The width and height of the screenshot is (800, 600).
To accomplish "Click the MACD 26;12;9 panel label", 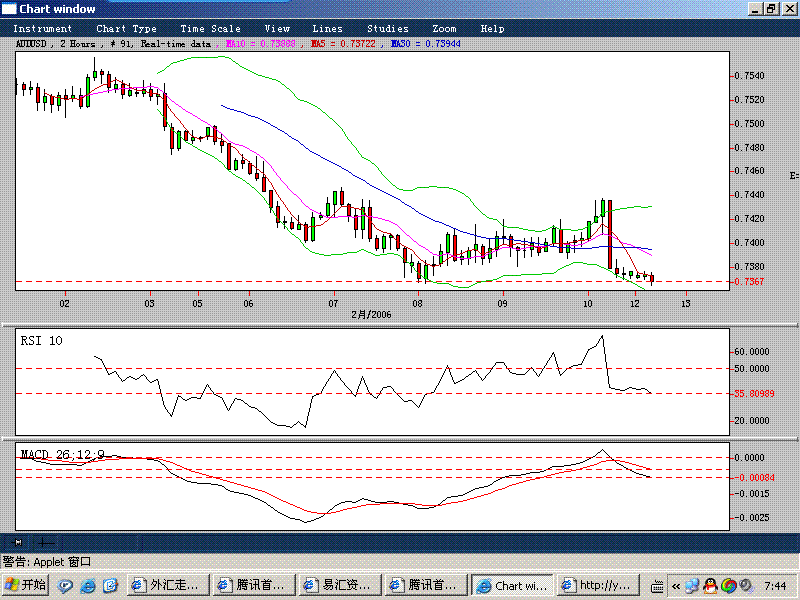I will (x=62, y=454).
